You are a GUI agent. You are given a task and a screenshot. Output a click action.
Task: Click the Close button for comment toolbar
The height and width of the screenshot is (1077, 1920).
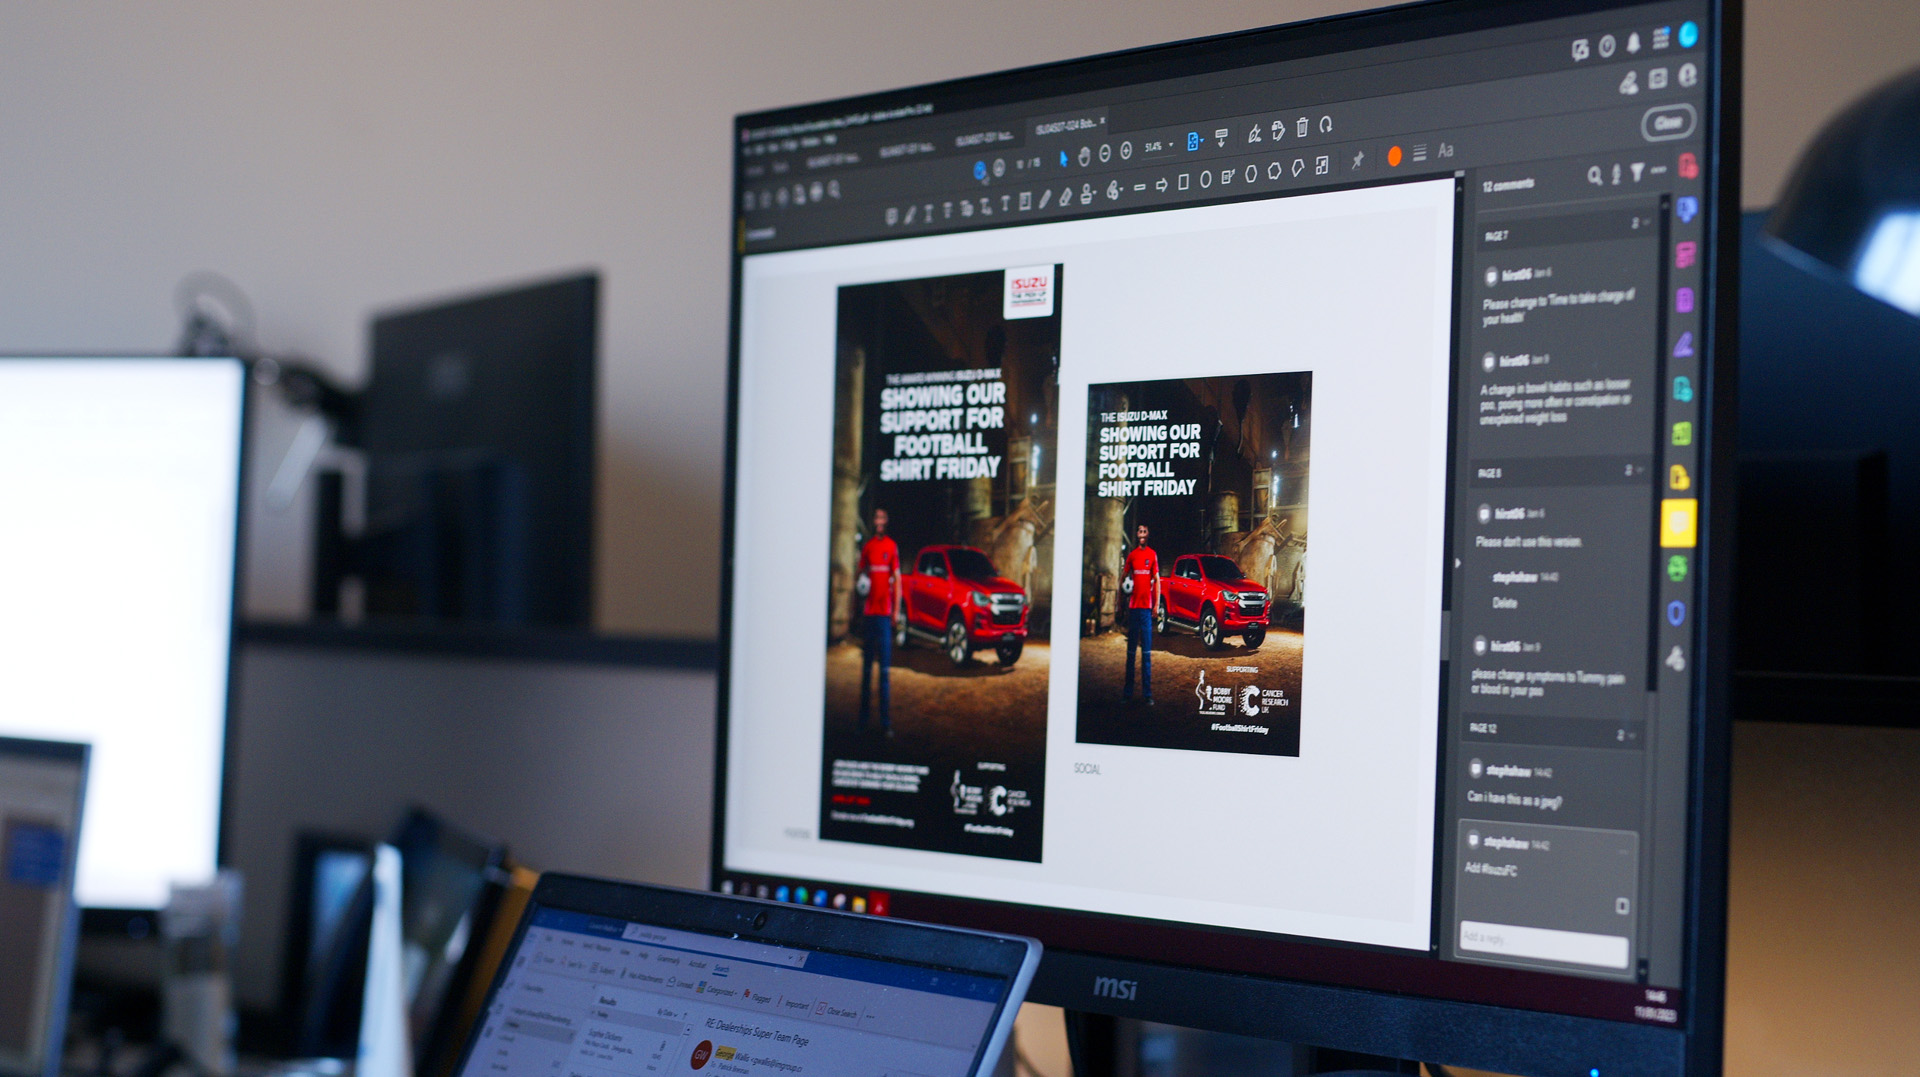coord(1668,123)
